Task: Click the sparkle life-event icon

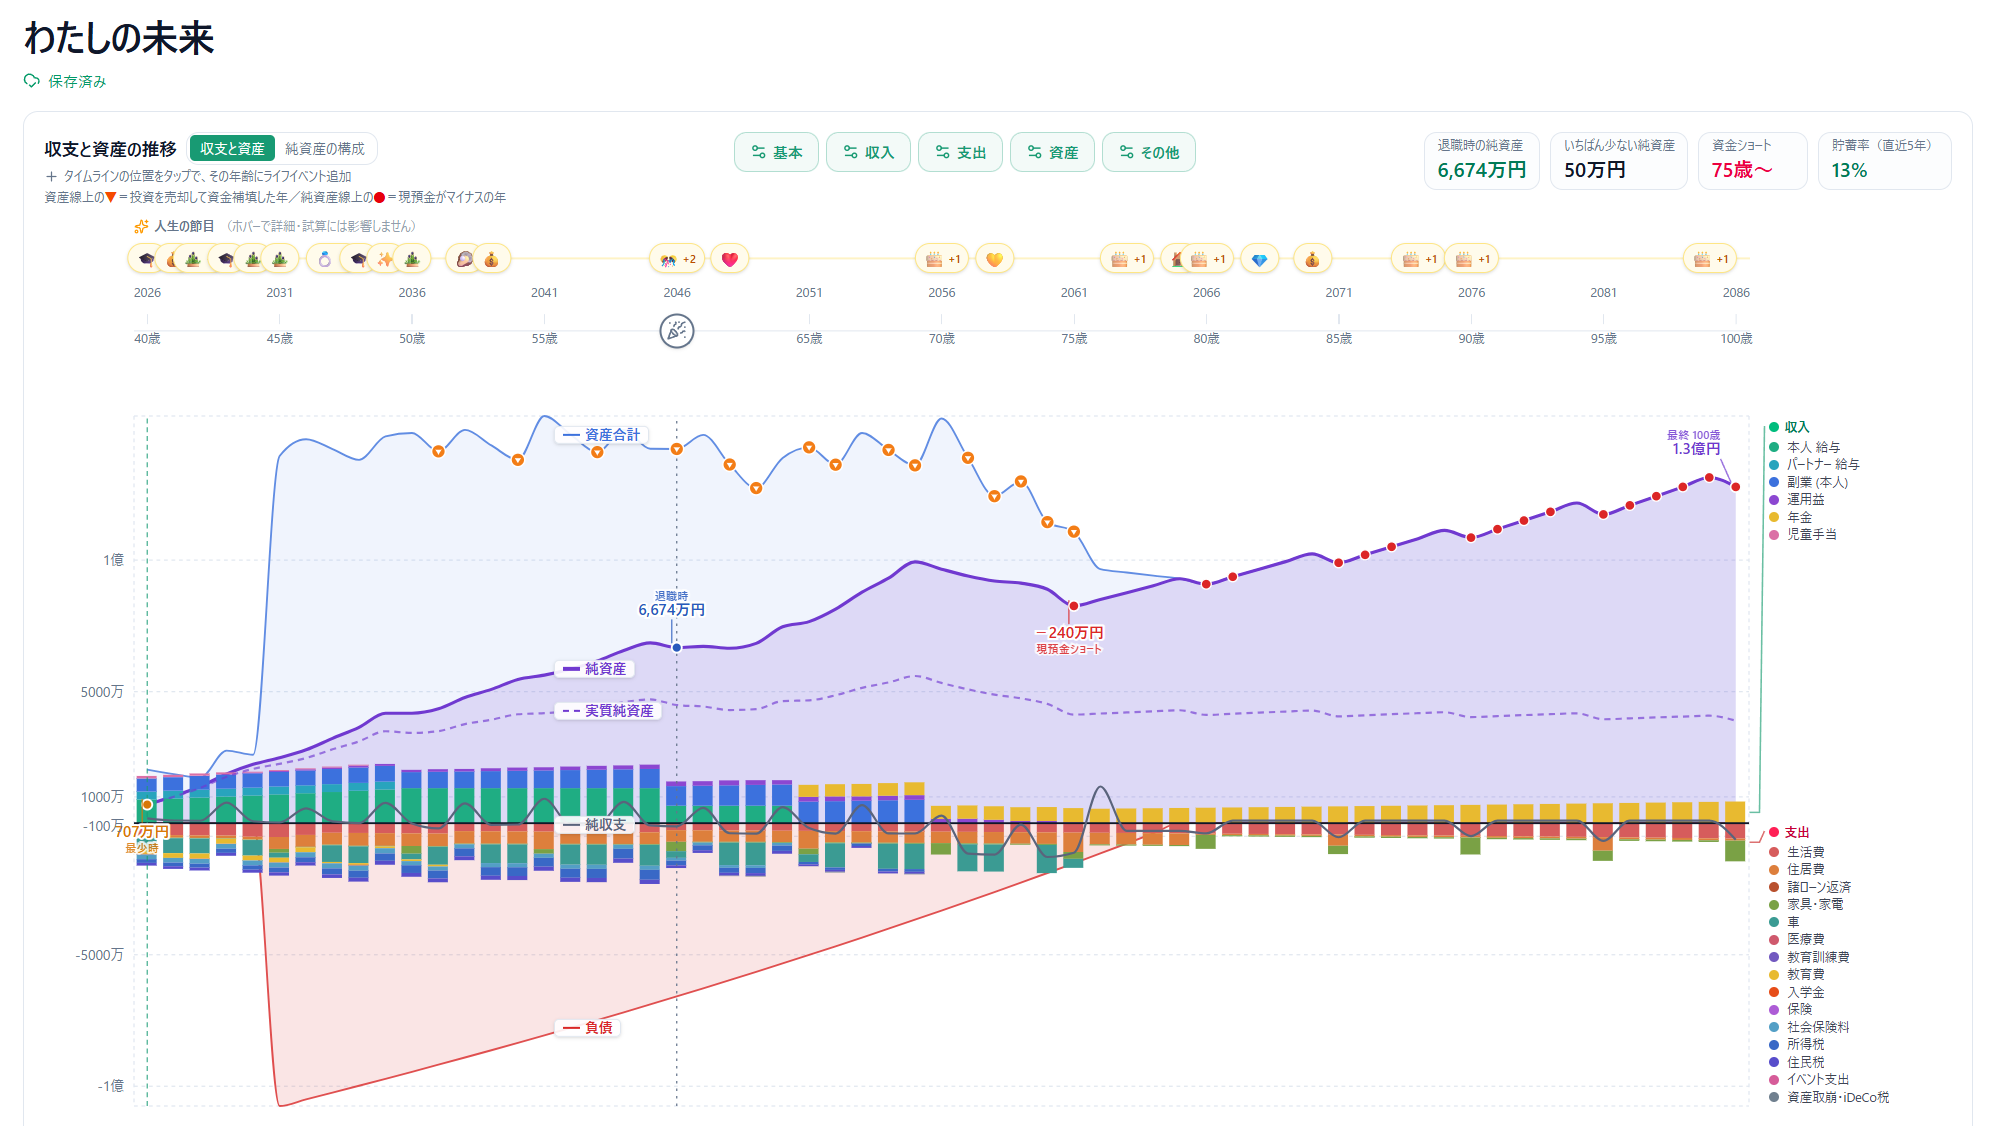Action: [x=386, y=259]
